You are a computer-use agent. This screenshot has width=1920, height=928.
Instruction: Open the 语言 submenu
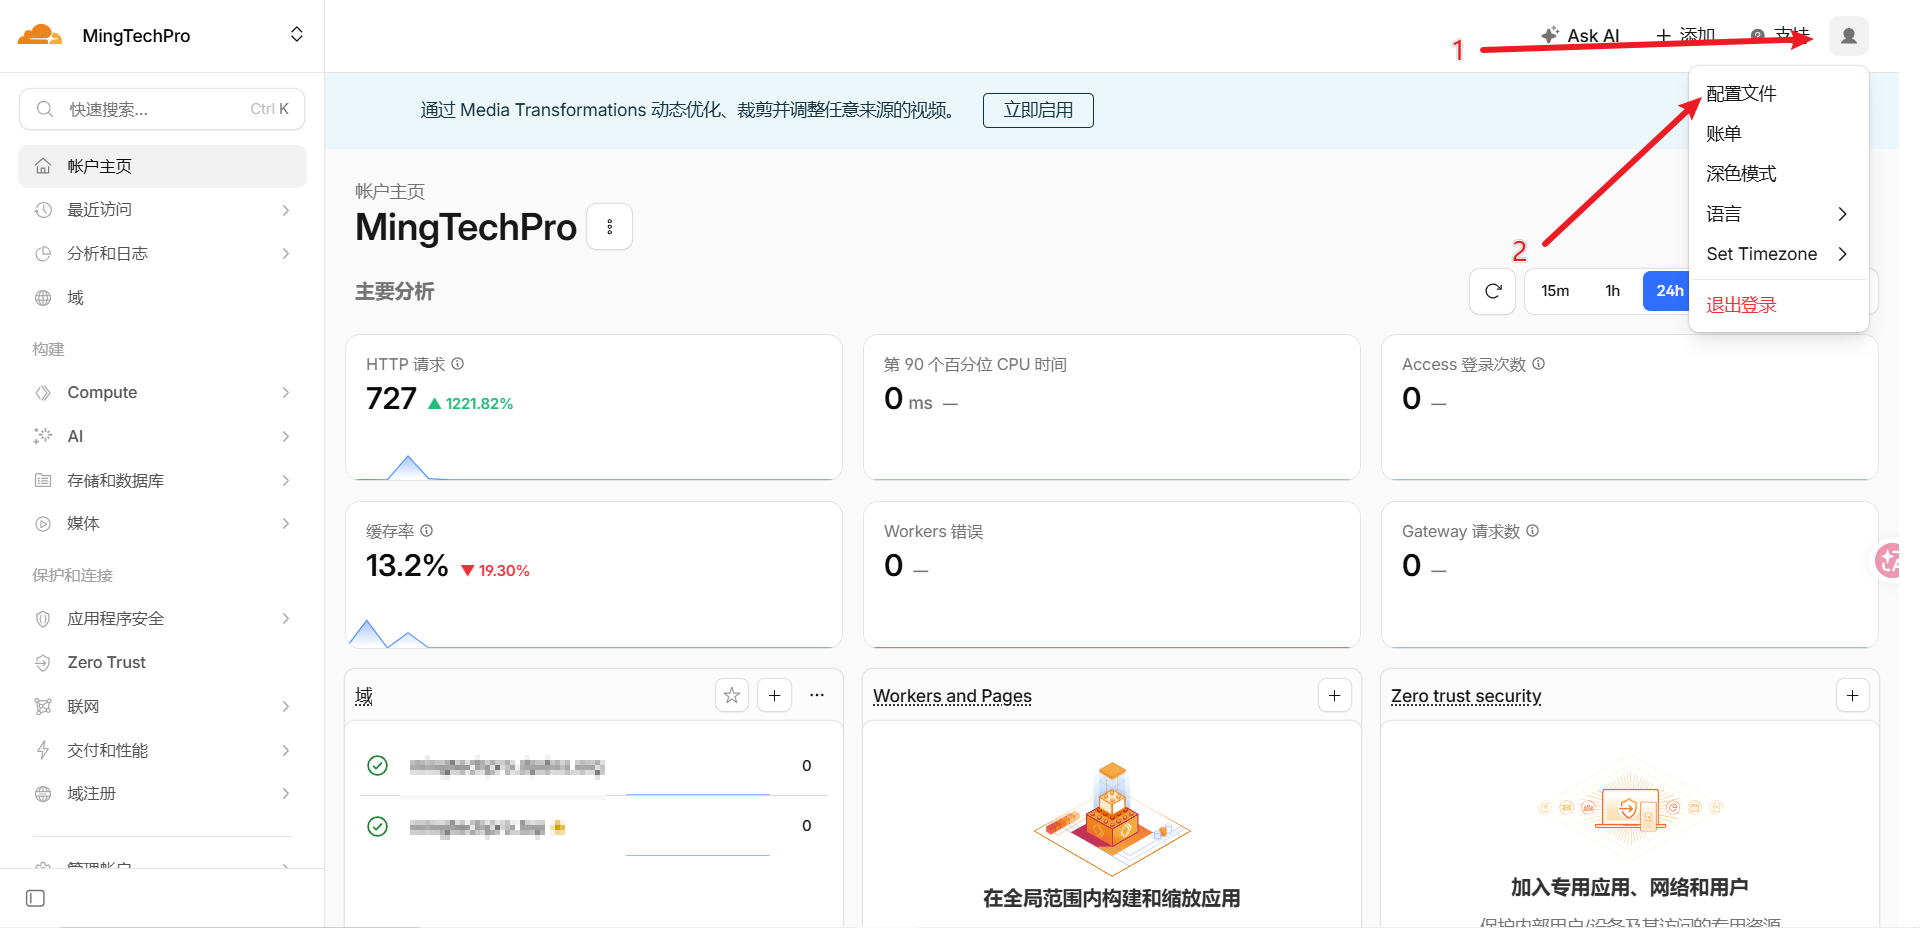1778,214
